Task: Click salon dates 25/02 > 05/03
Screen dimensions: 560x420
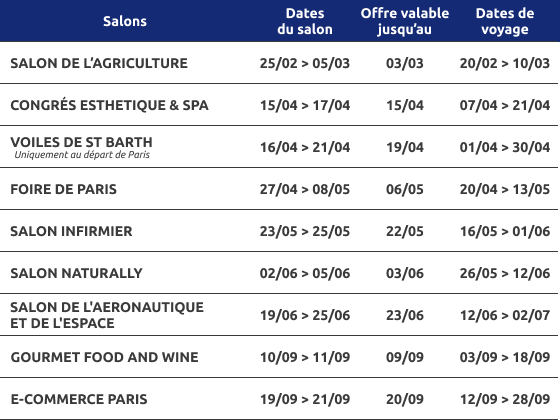Action: click(305, 63)
